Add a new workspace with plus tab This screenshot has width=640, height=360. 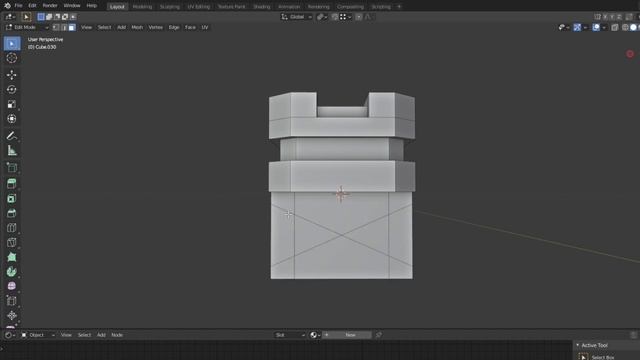click(x=399, y=7)
